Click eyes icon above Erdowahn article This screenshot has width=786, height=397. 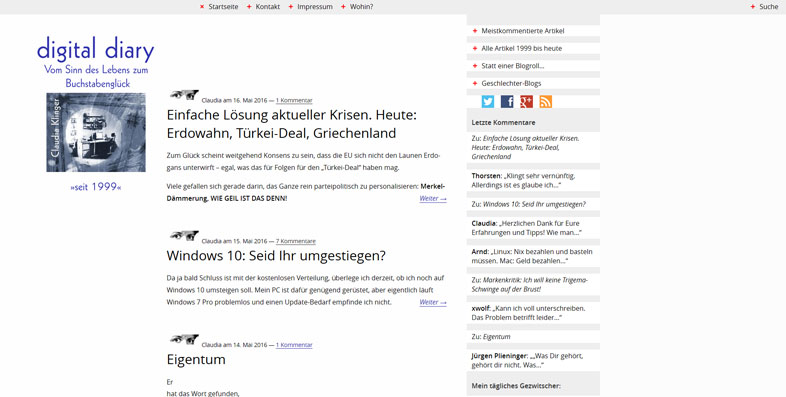pos(184,95)
